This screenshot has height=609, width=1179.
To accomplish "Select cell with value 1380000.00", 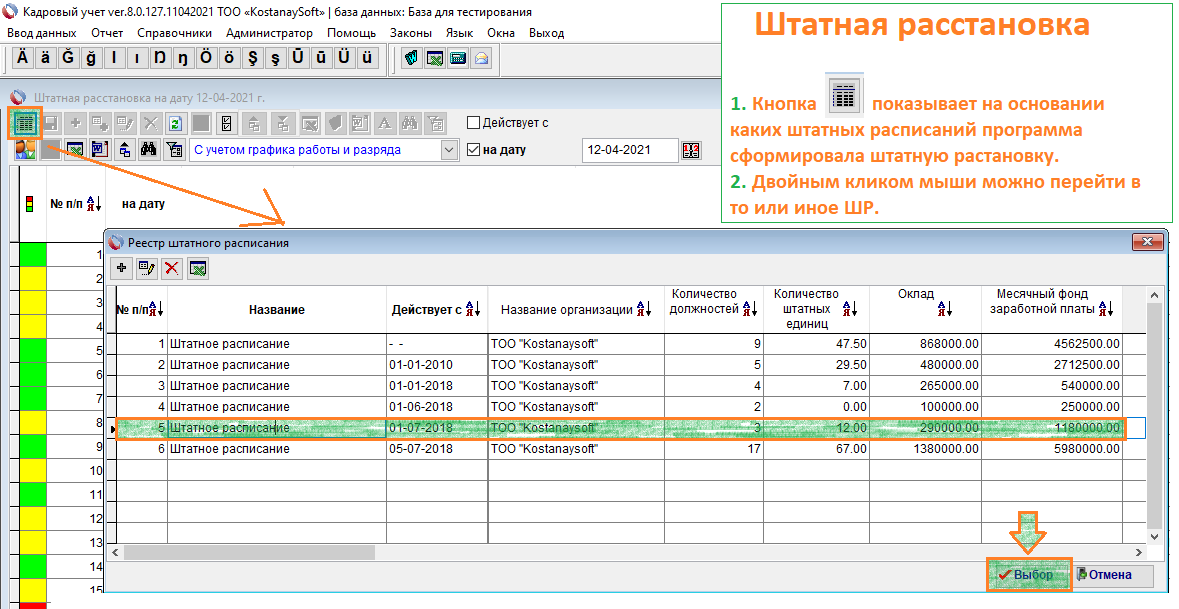I will pos(926,449).
